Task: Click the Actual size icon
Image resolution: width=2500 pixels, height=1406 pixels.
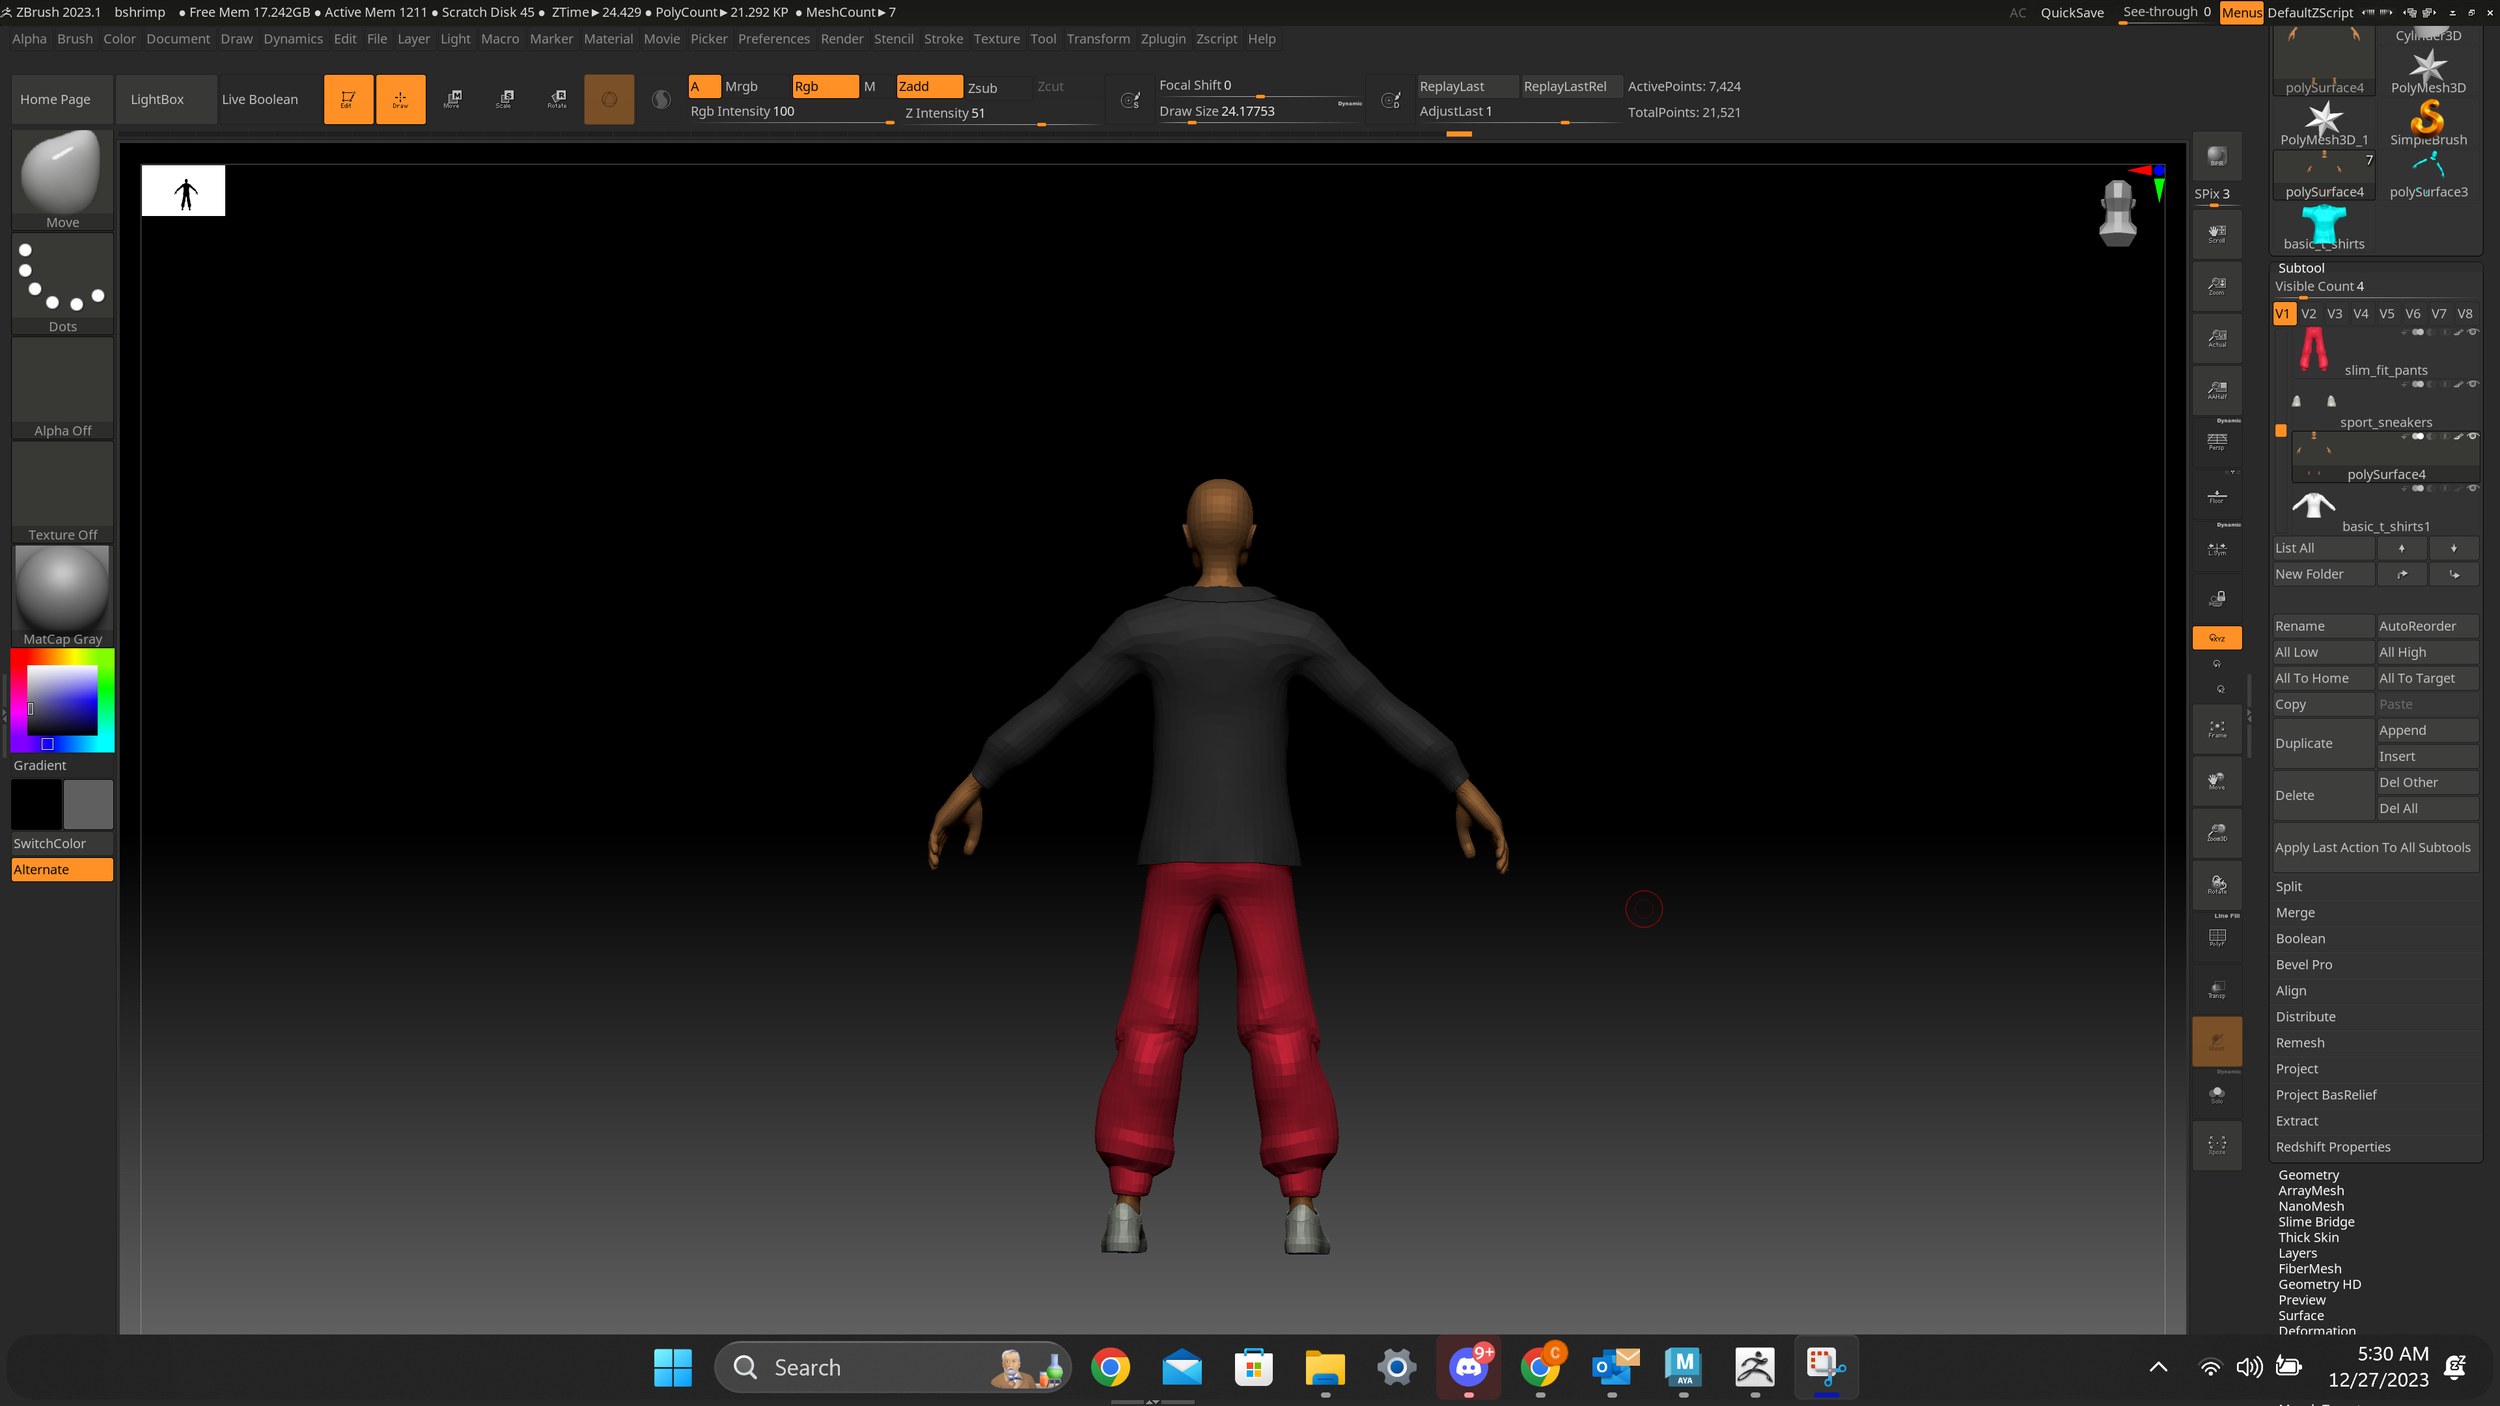Action: click(2216, 339)
